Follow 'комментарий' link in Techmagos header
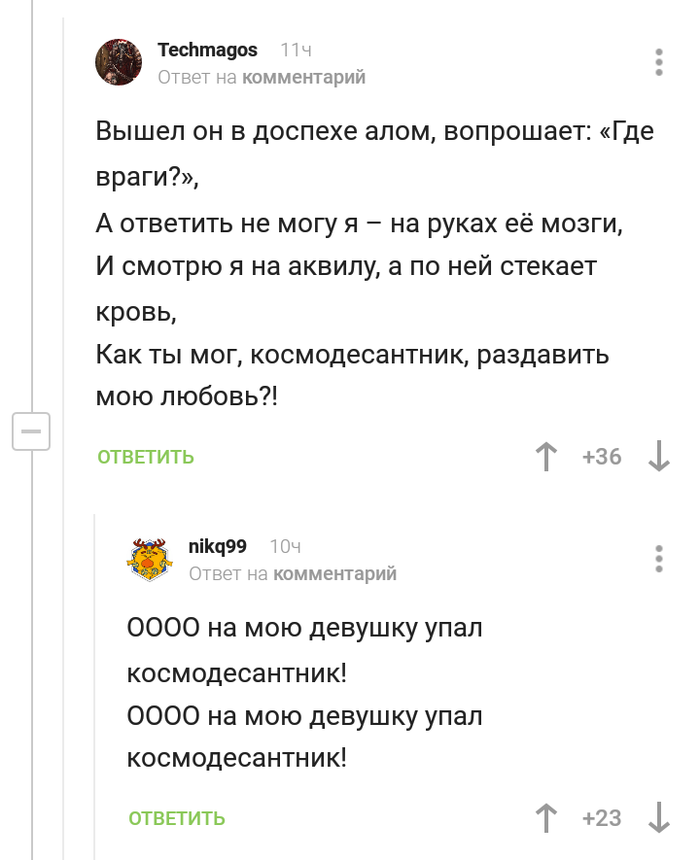Image resolution: width=700 pixels, height=860 pixels. coord(303,77)
